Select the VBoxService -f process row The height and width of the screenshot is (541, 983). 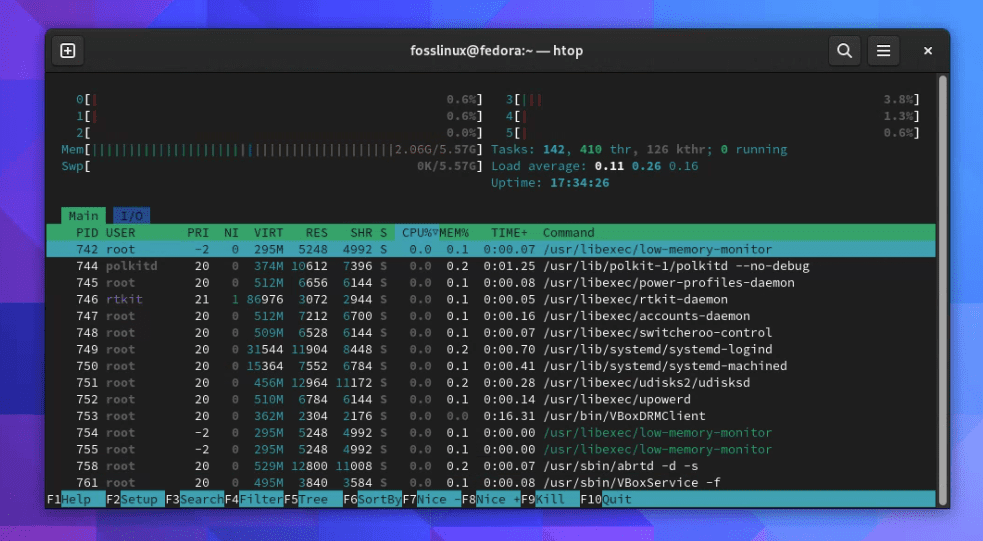[x=491, y=483]
